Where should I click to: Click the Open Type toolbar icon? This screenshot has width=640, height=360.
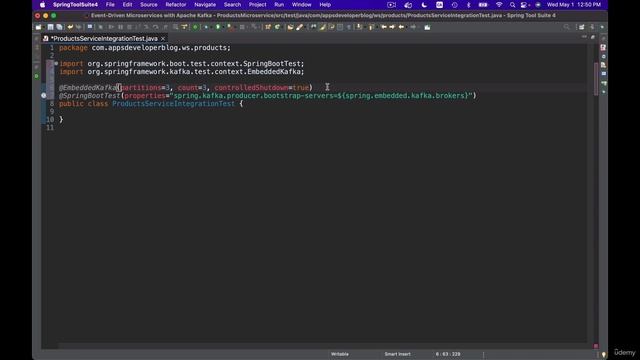pos(290,27)
